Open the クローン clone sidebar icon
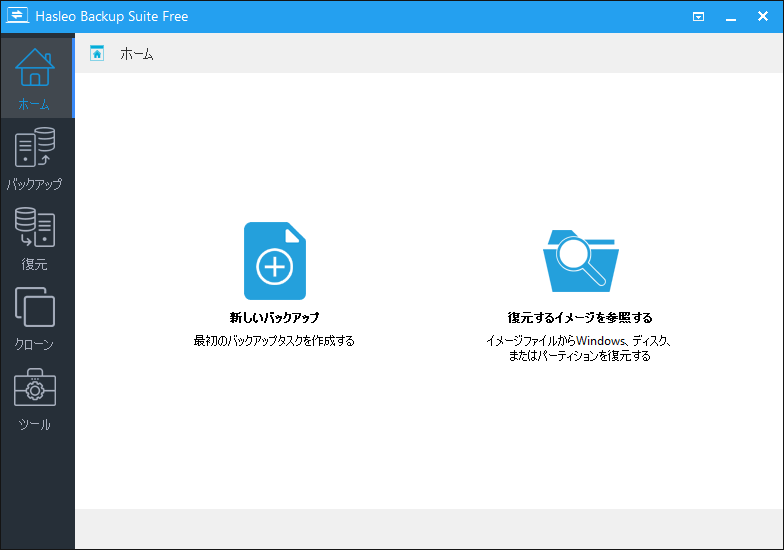This screenshot has height=550, width=784. [x=34, y=307]
